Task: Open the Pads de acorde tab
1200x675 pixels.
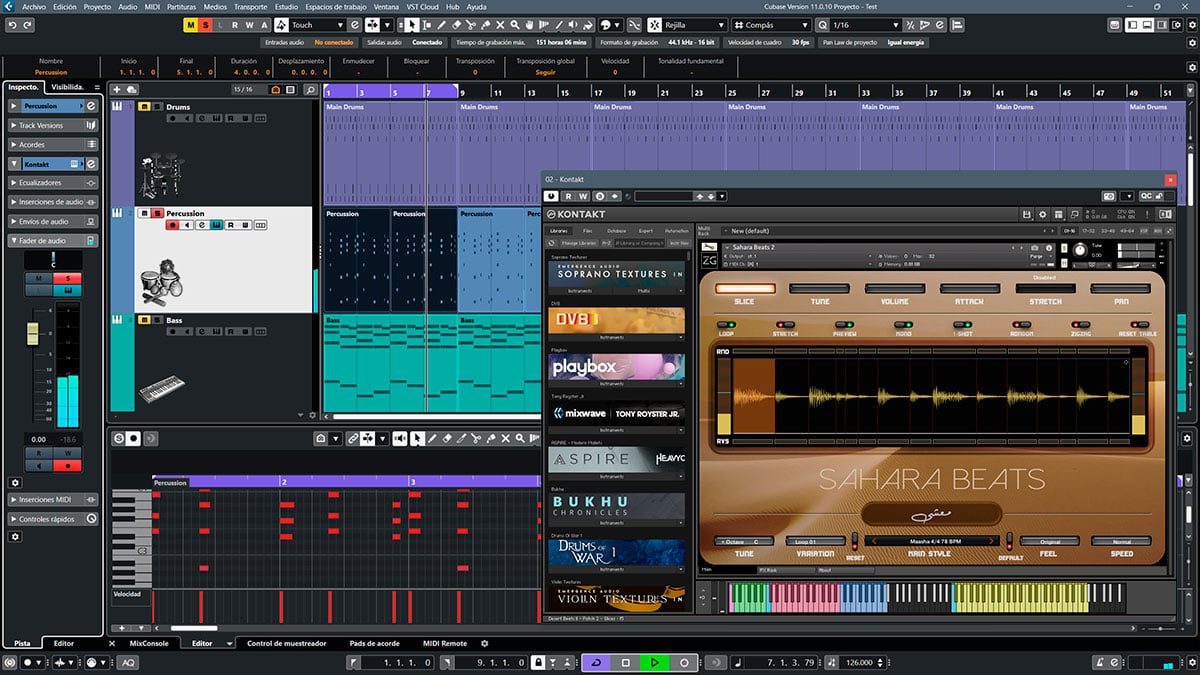Action: pos(374,643)
